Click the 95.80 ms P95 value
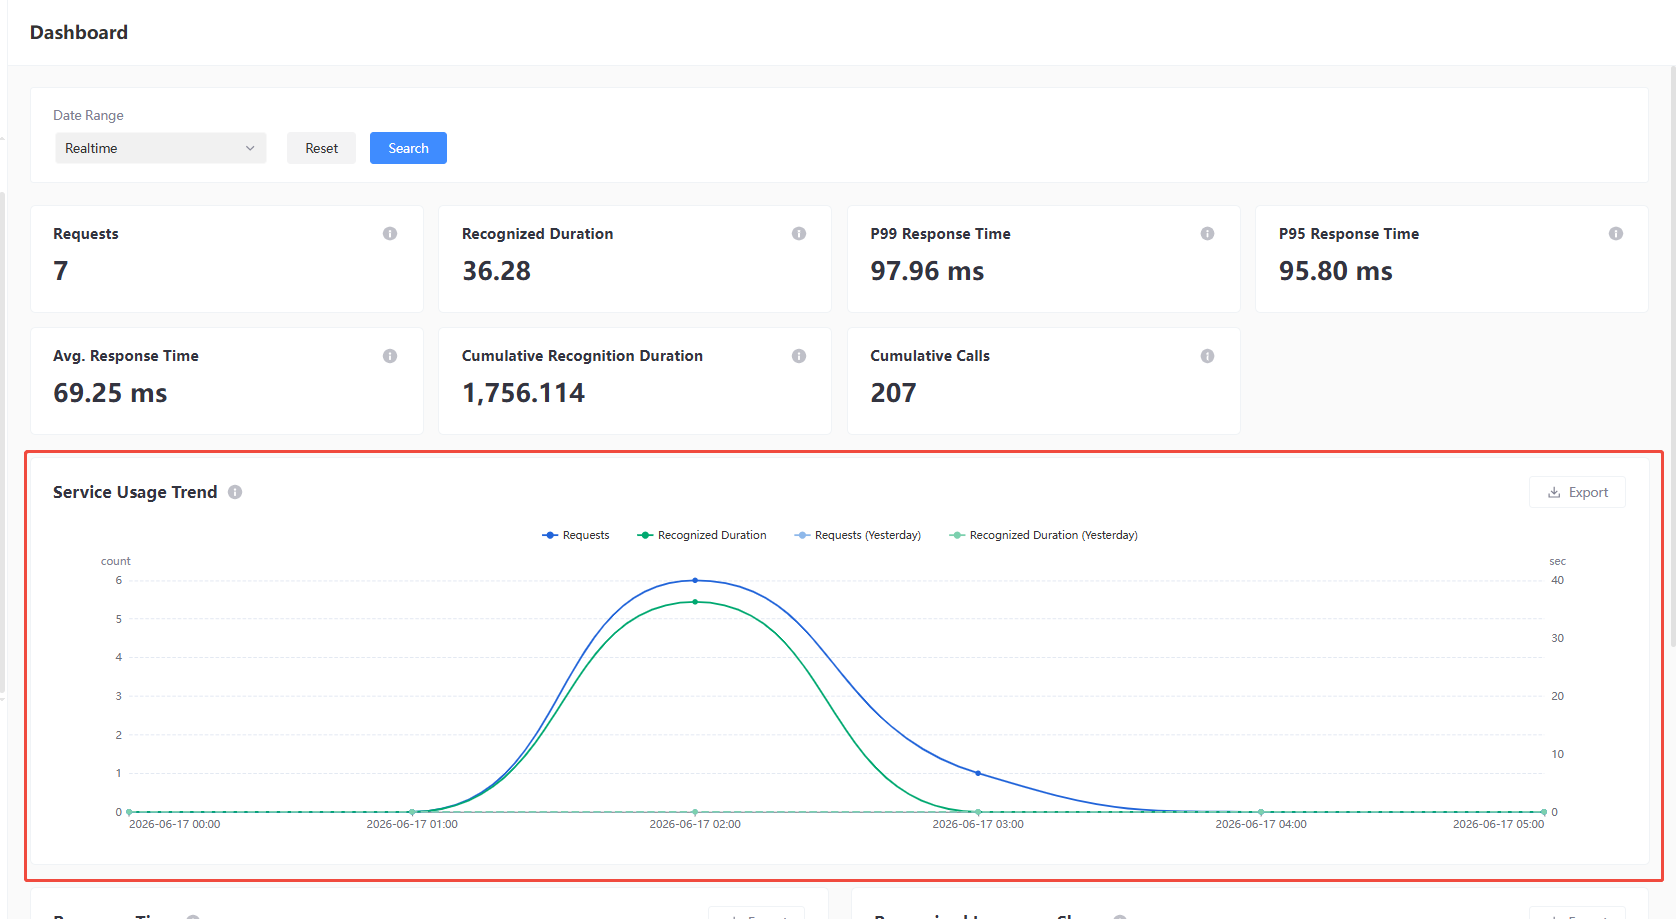 (x=1336, y=271)
